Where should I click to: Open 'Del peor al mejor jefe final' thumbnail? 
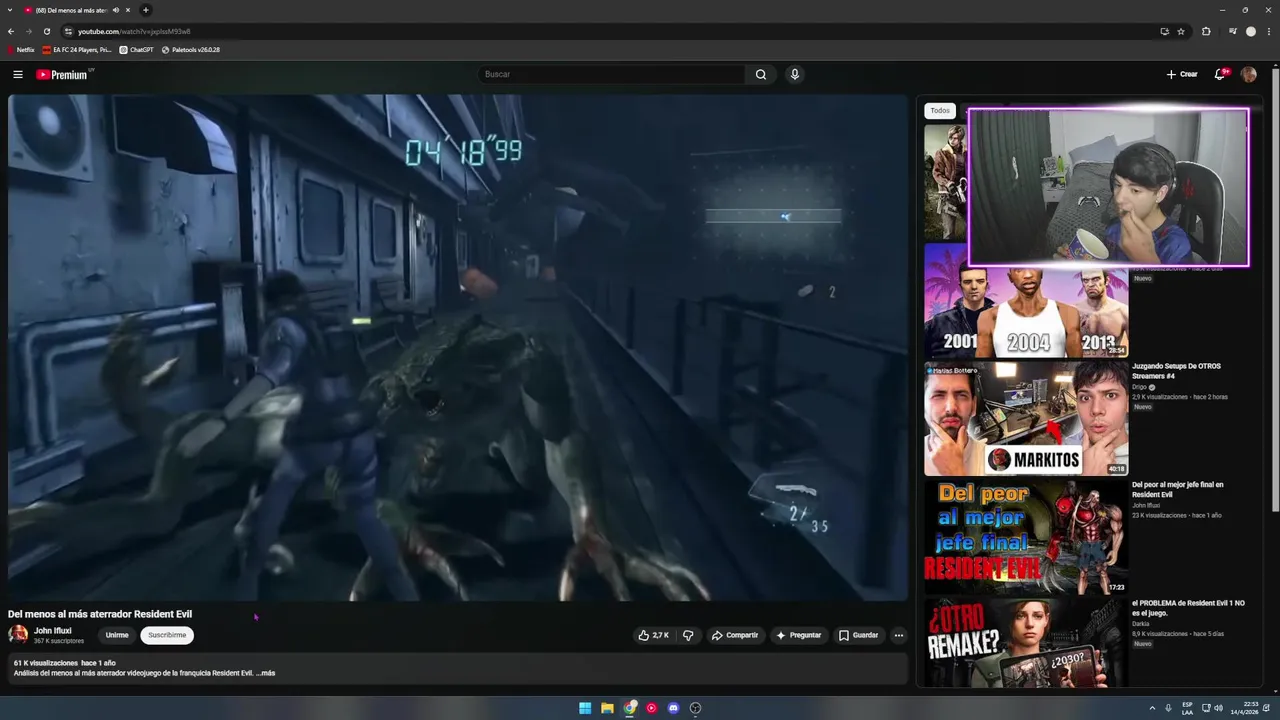1026,538
